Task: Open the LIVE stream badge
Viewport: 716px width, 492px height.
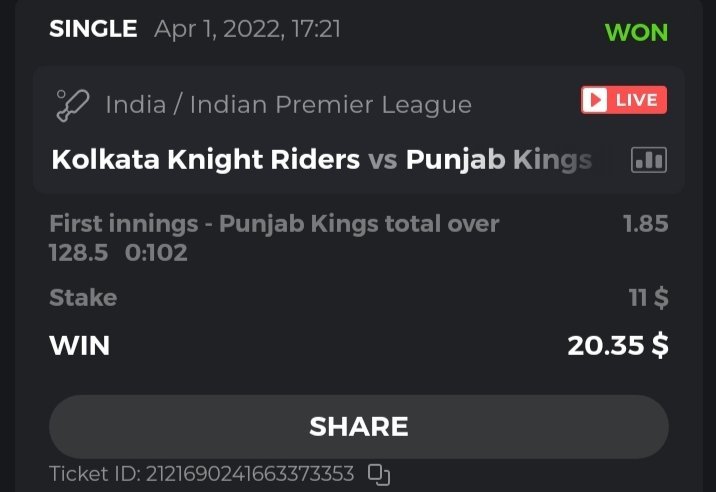Action: click(x=624, y=100)
